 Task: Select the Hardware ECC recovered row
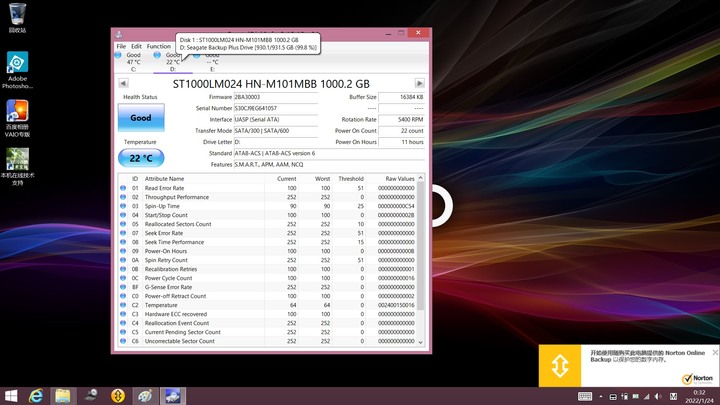point(267,314)
